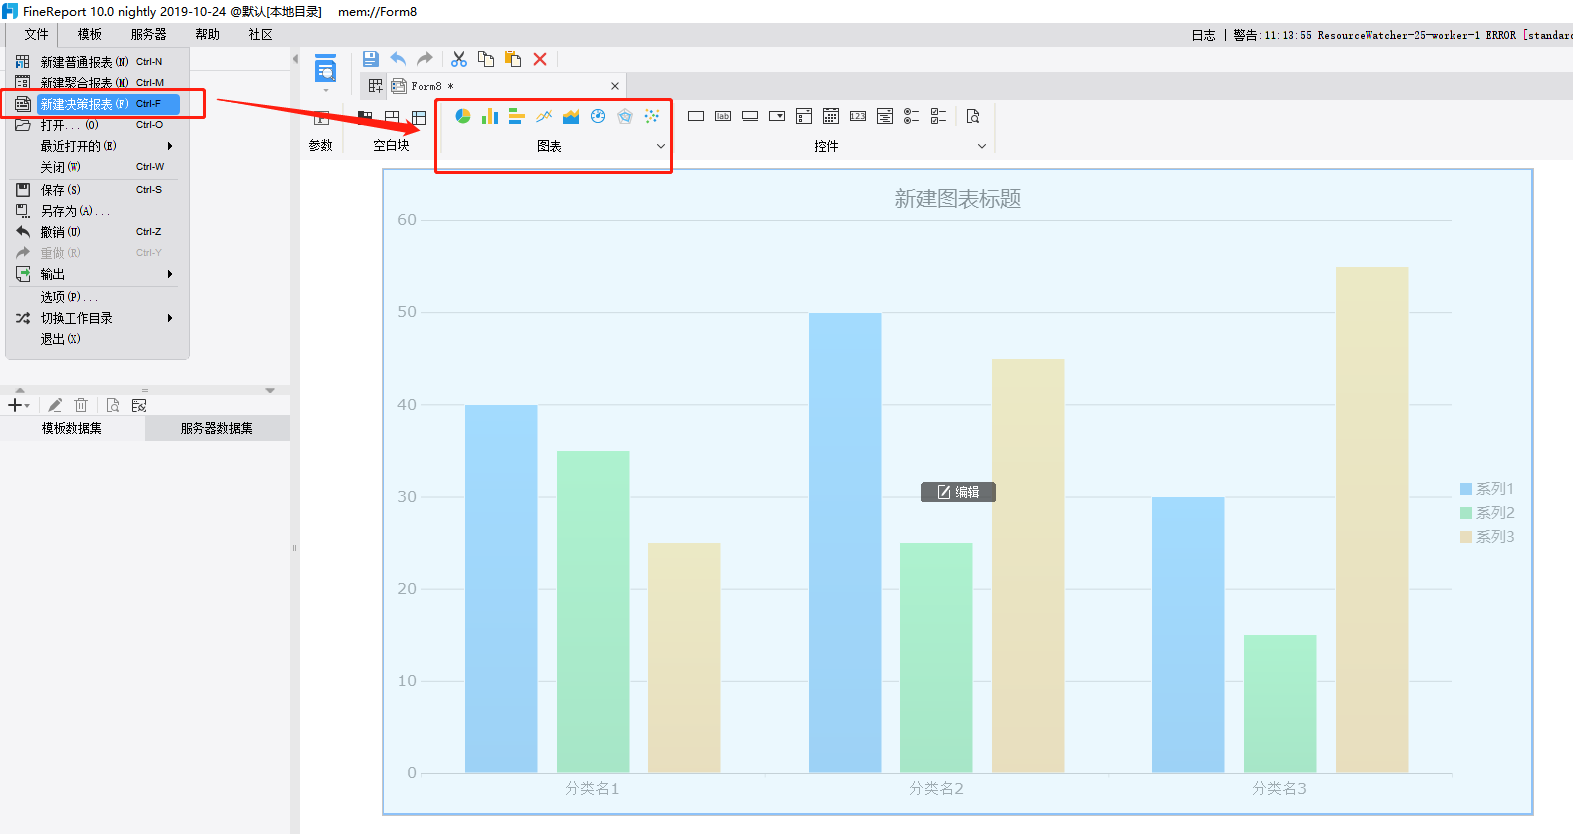Open the 帮助 menu

click(x=207, y=34)
